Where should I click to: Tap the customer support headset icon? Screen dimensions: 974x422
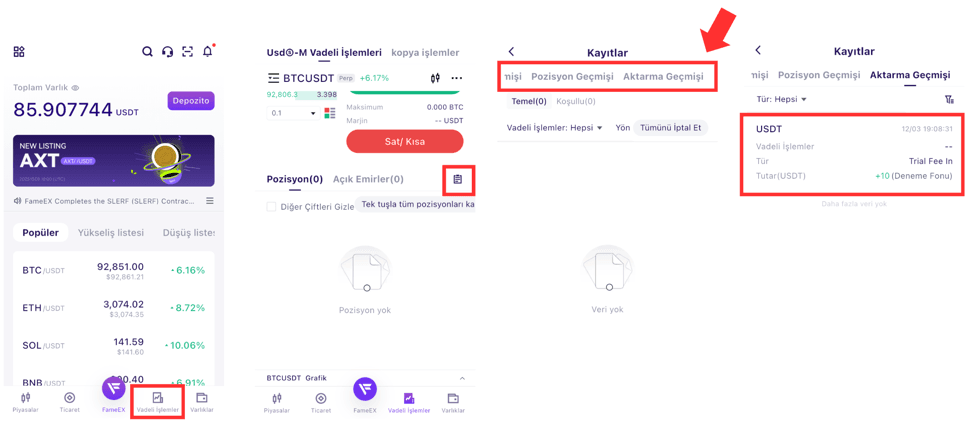pos(167,52)
